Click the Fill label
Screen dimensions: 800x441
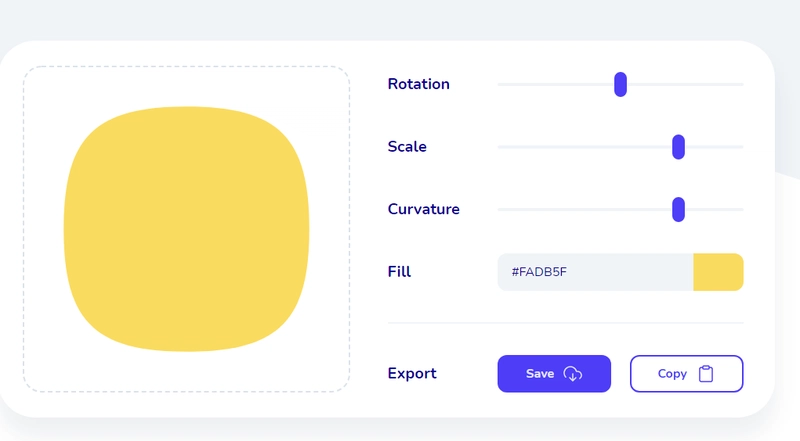click(399, 272)
